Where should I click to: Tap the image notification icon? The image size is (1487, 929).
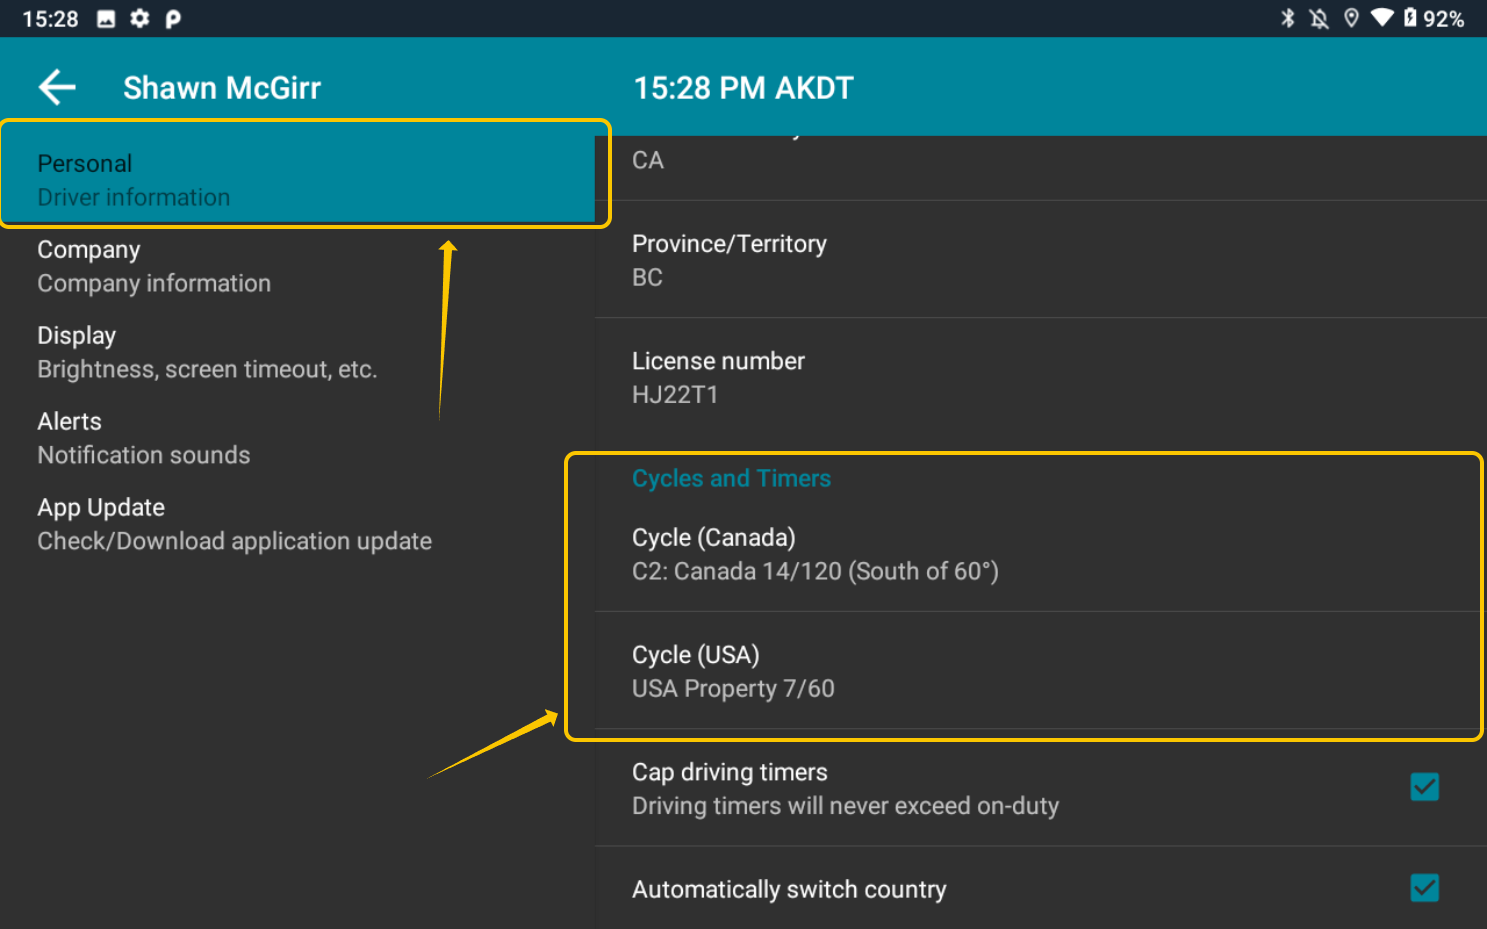point(106,18)
